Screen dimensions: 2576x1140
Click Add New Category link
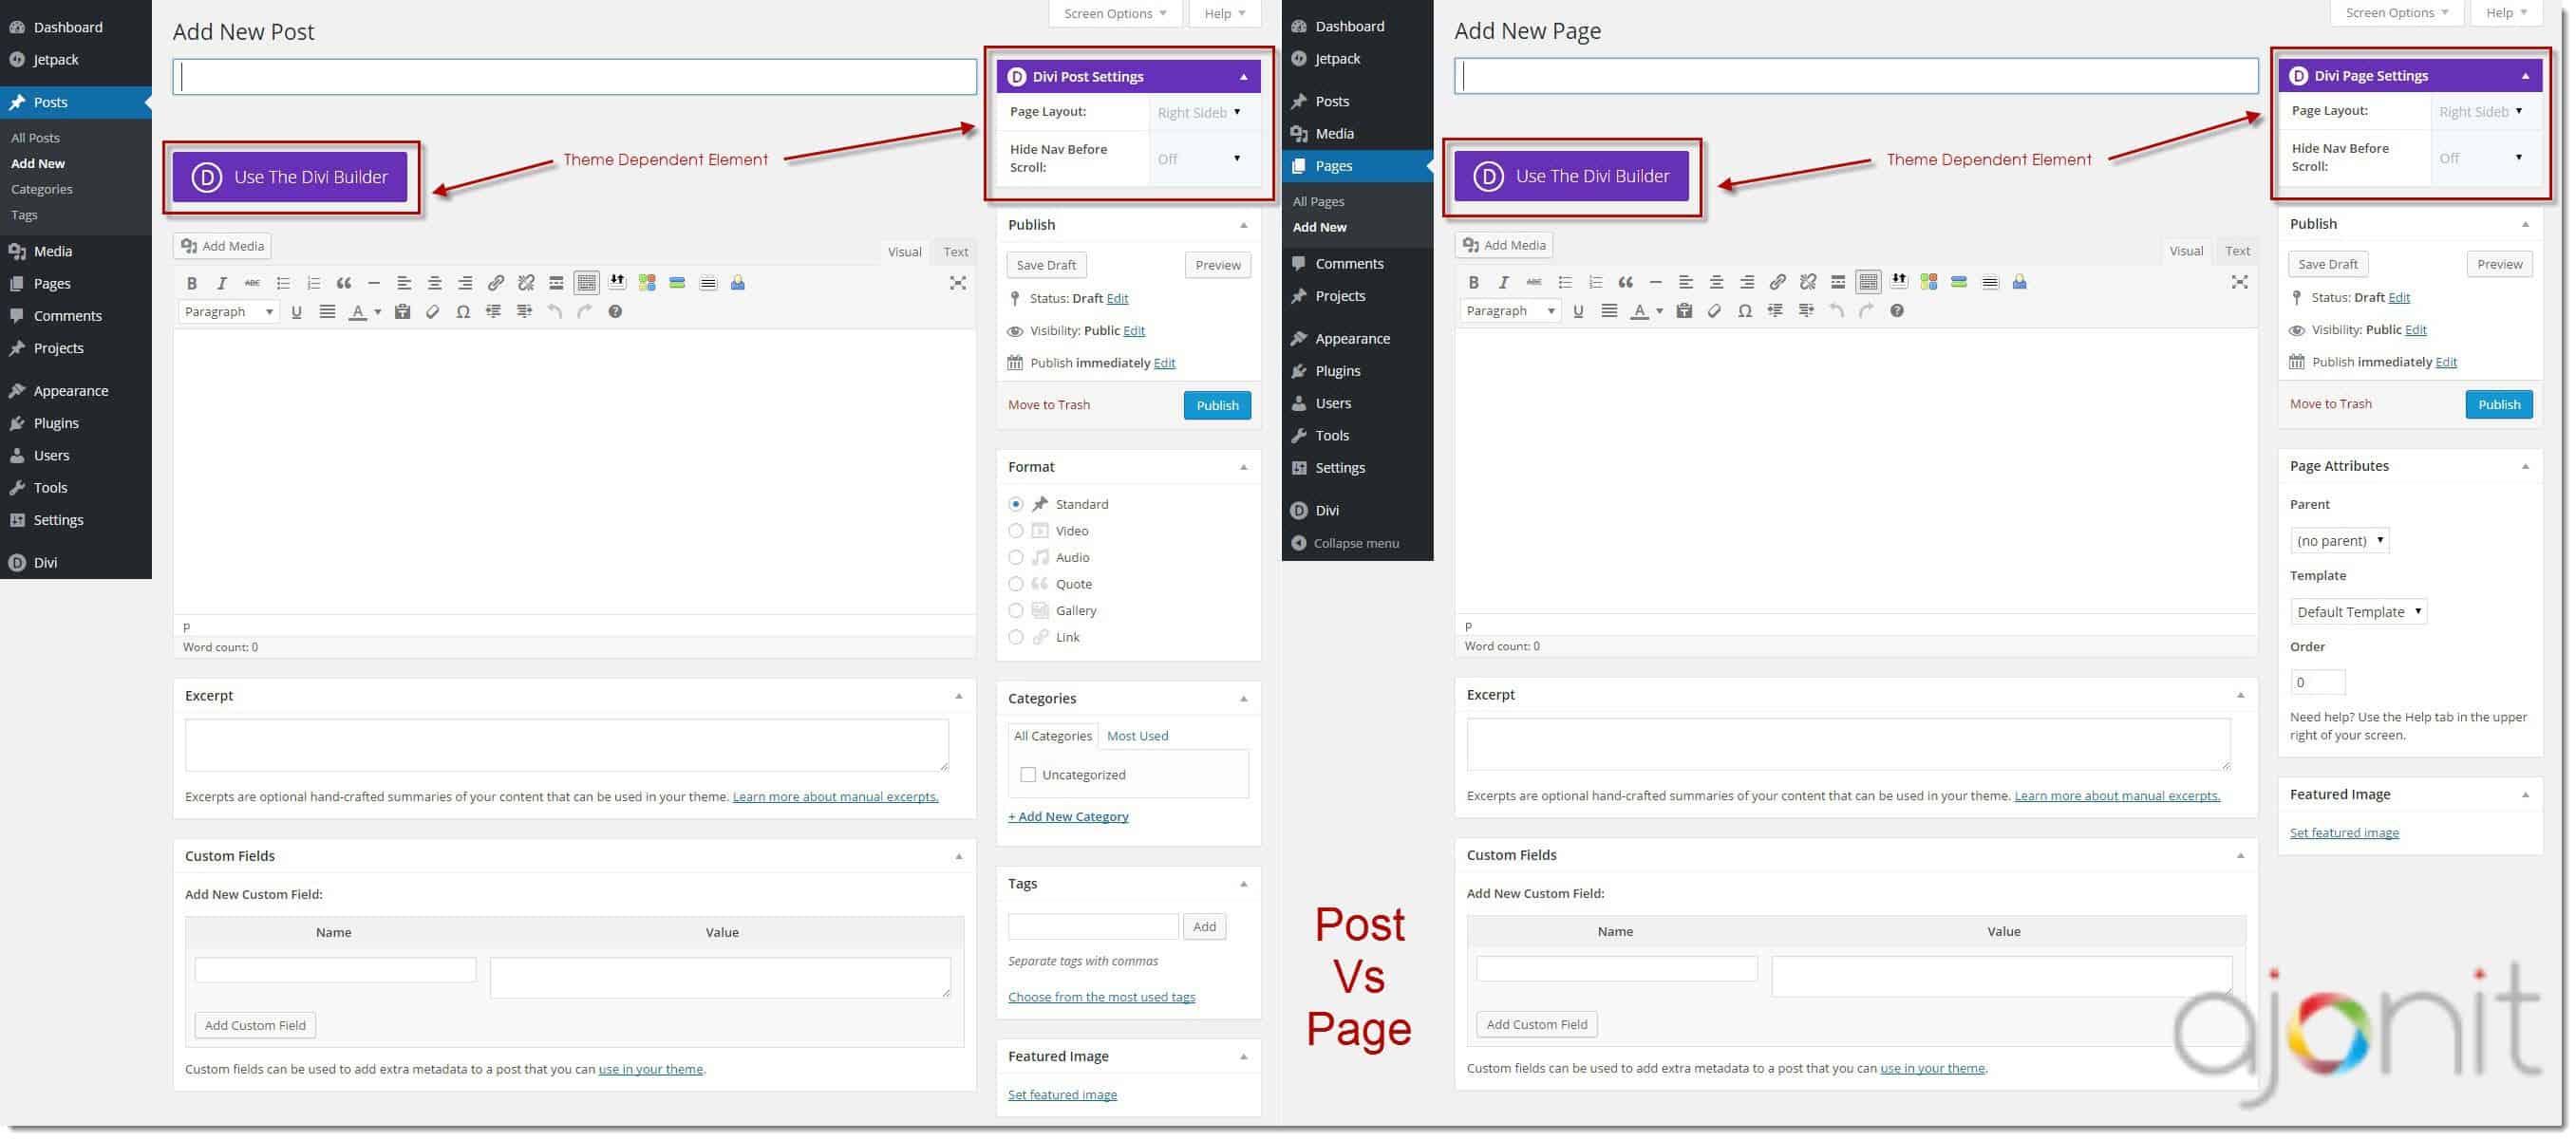[x=1068, y=816]
